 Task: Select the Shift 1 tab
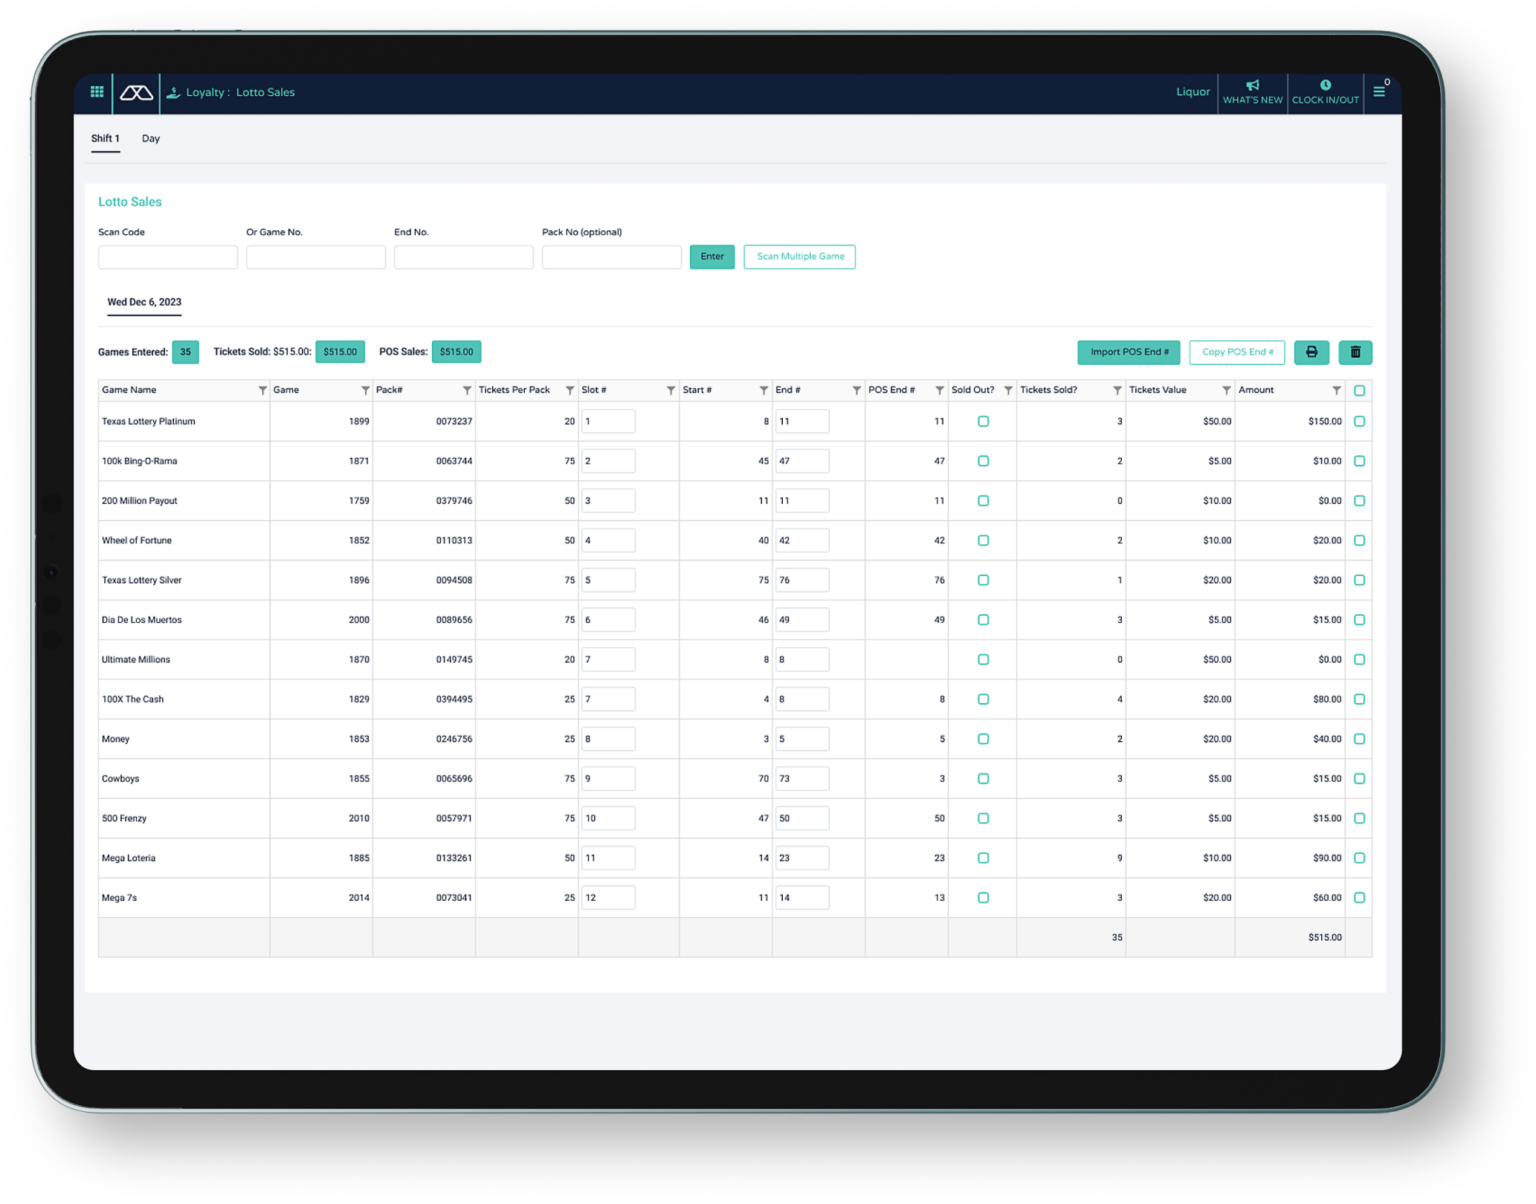pyautogui.click(x=105, y=139)
